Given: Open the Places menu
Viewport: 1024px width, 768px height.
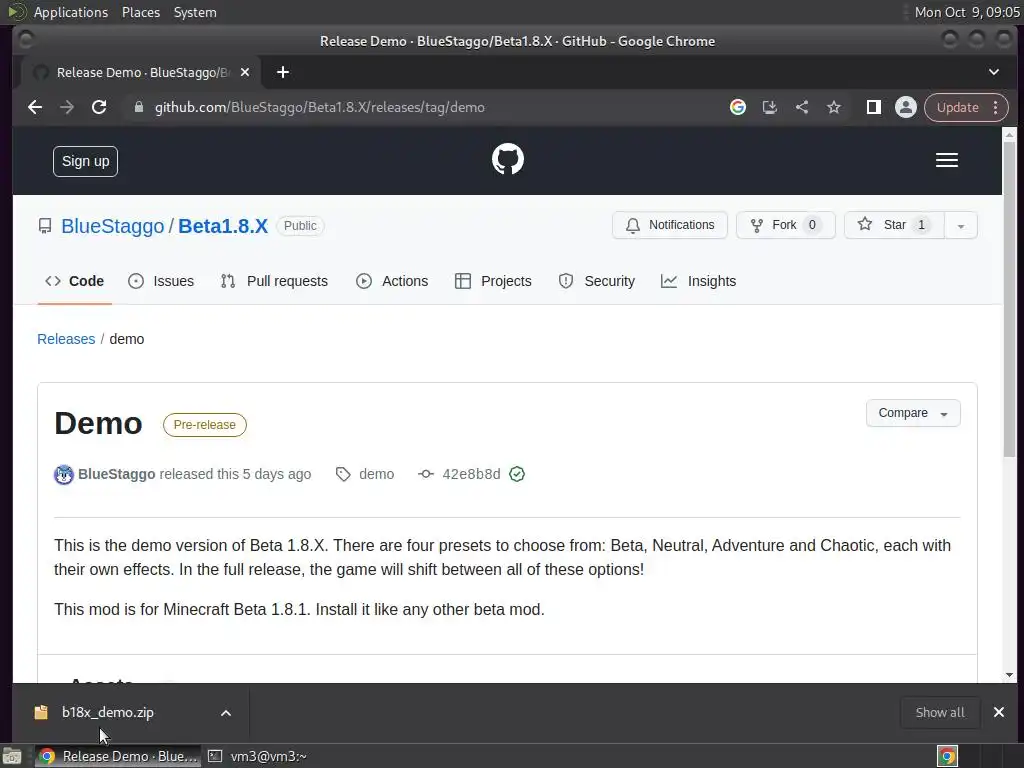Looking at the screenshot, I should click(140, 12).
